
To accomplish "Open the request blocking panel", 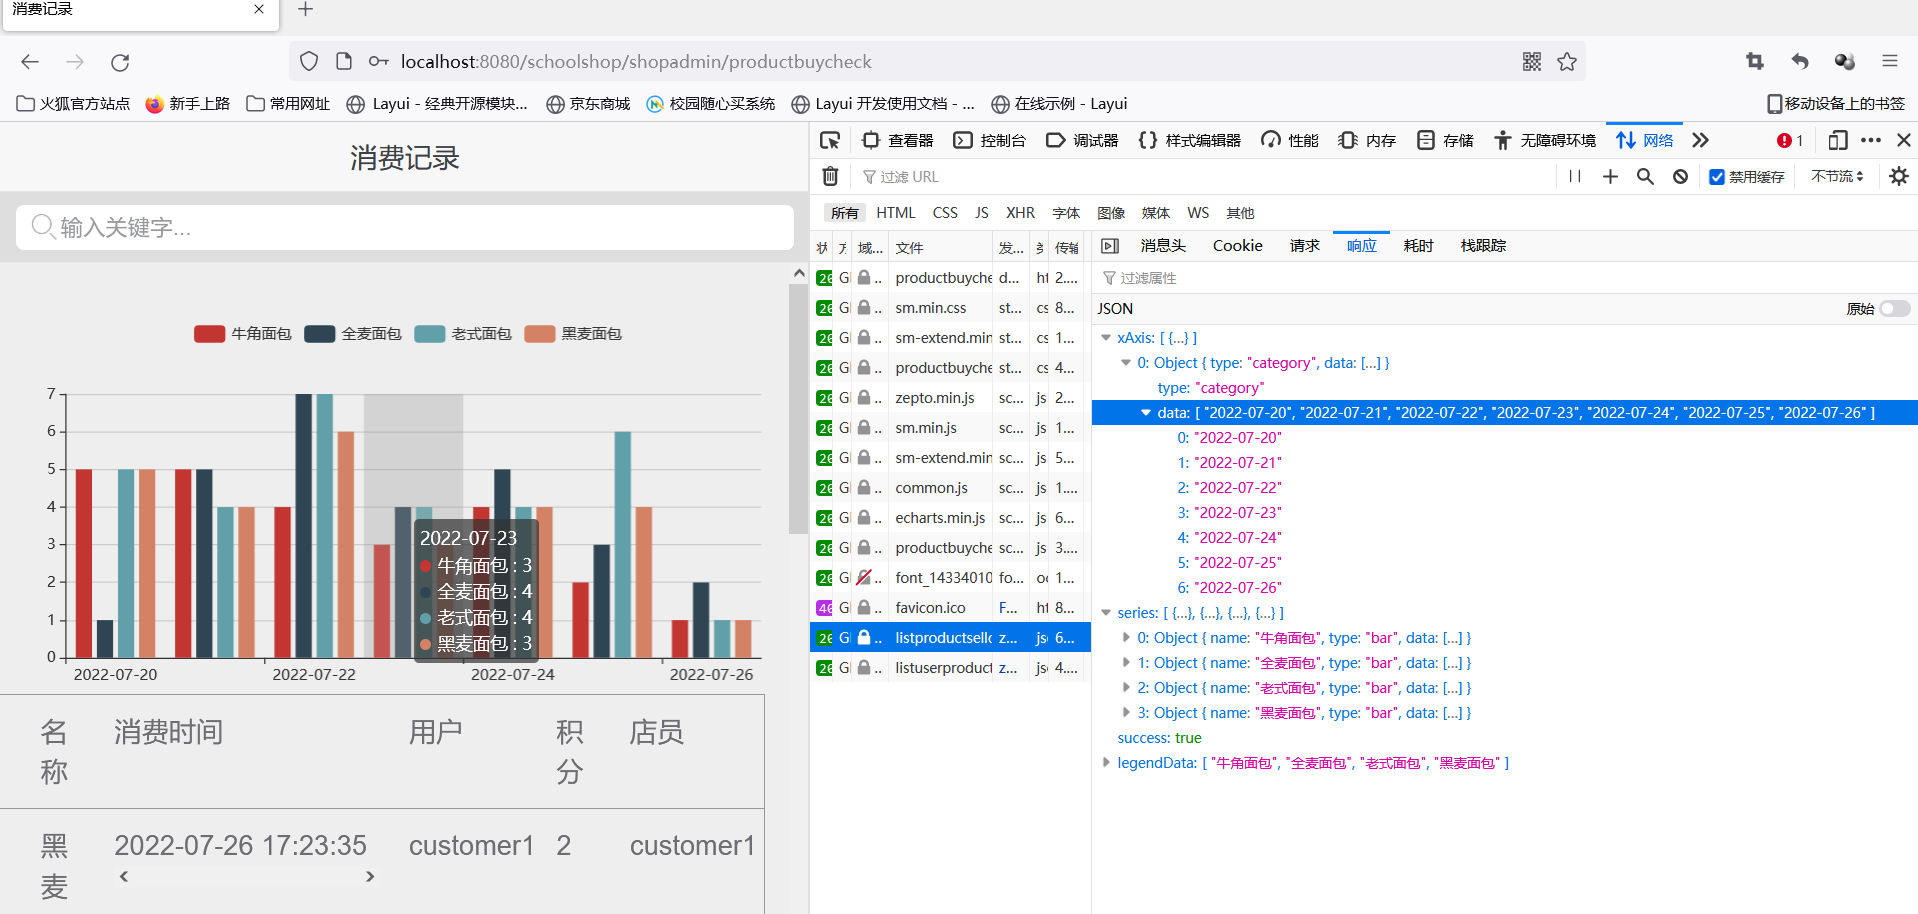I will (x=1680, y=176).
